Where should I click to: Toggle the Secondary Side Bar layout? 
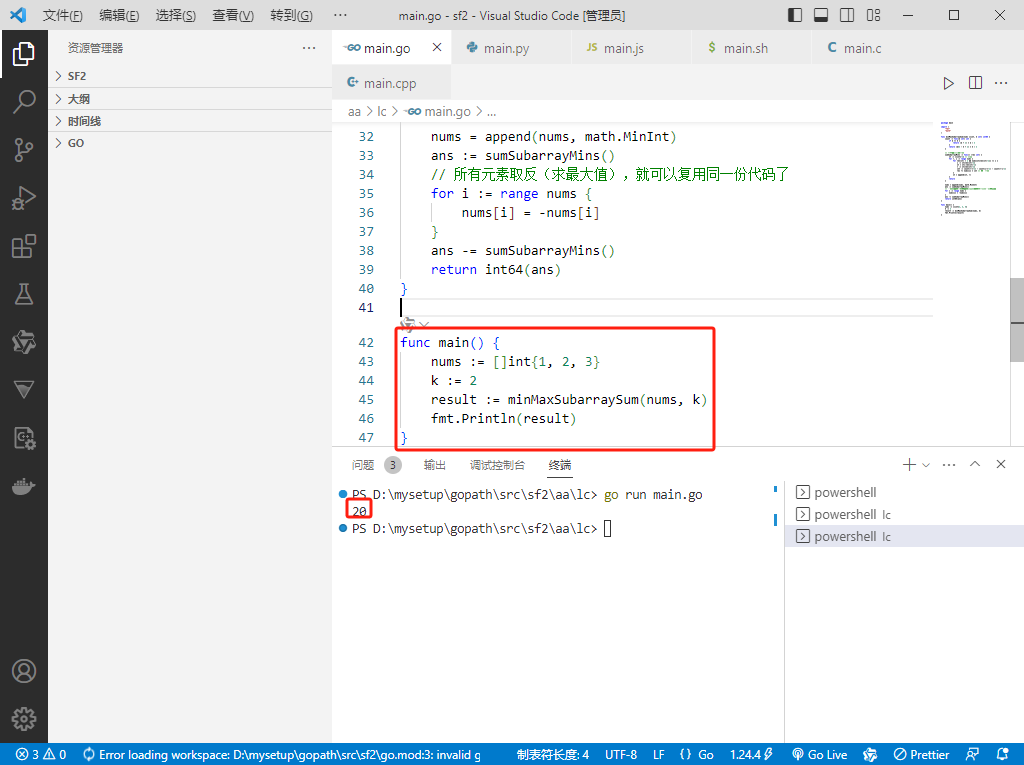(847, 15)
